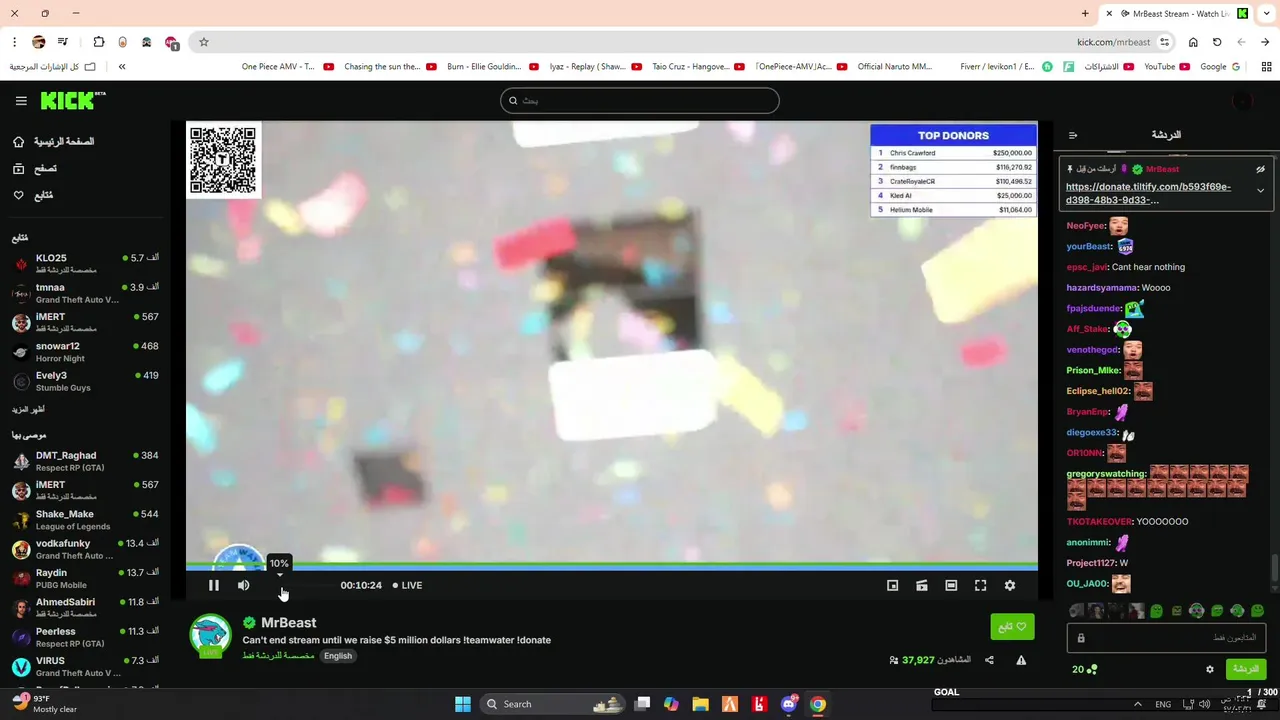1280x720 pixels.
Task: Click the MrBeast channel name
Action: (288, 622)
